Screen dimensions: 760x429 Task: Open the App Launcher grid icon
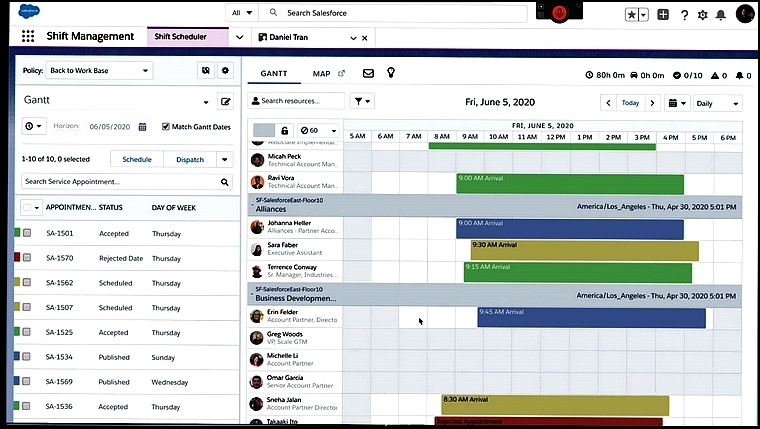click(x=28, y=36)
